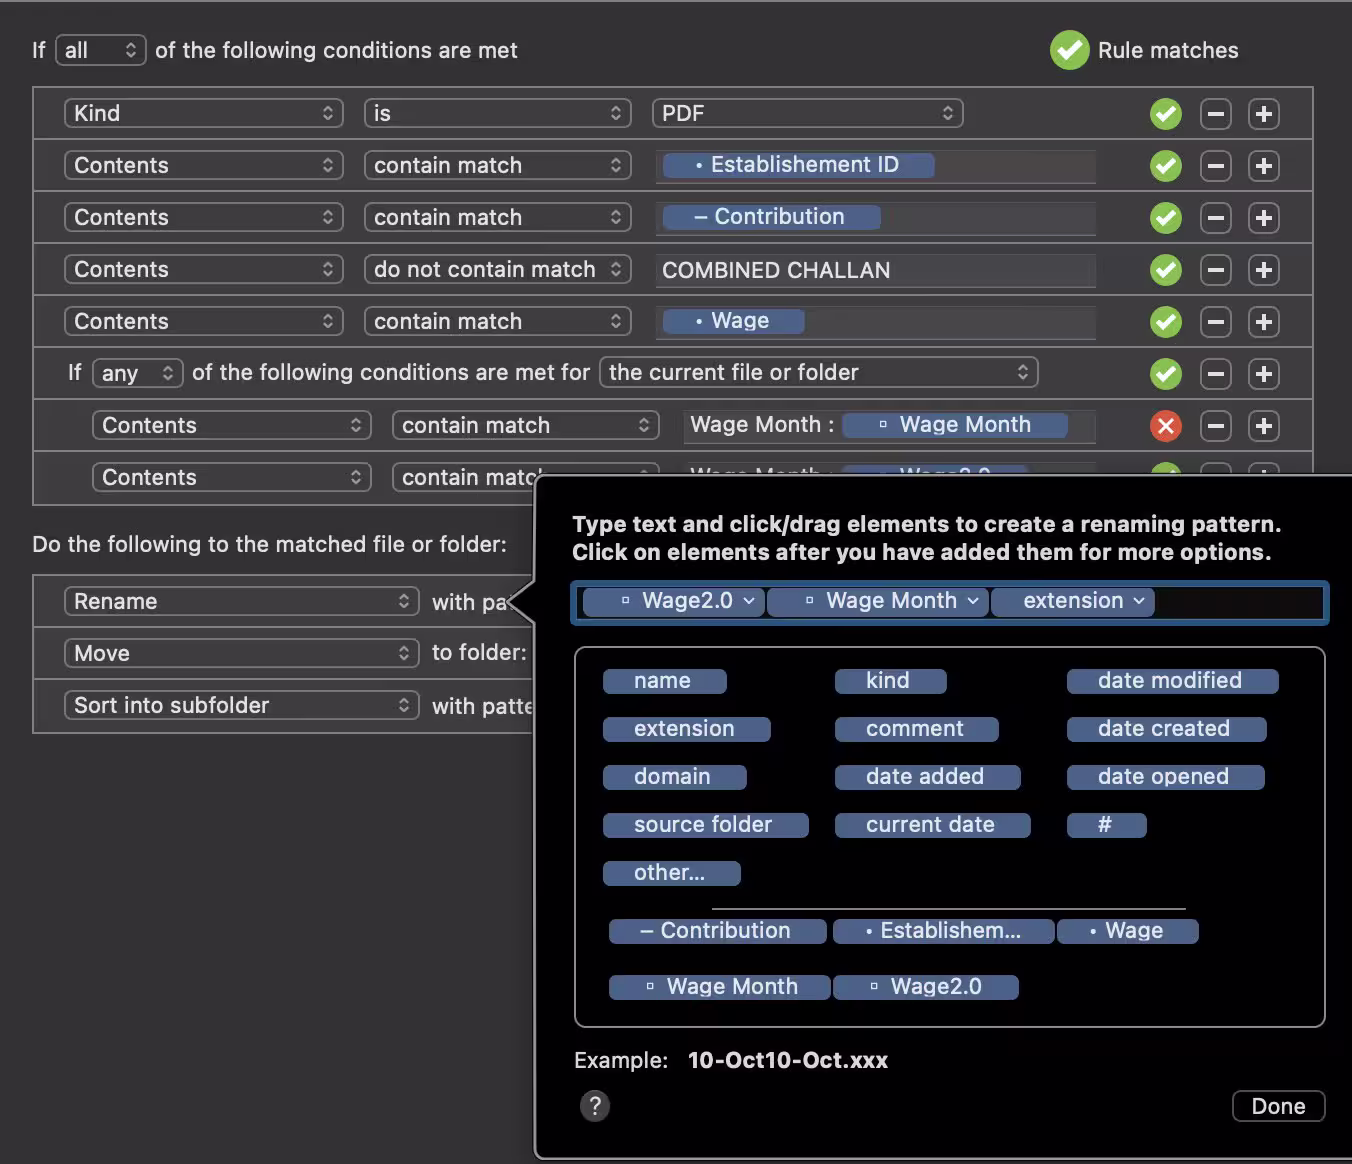This screenshot has height=1164, width=1352.
Task: Click the 'other…' pattern token
Action: [671, 873]
